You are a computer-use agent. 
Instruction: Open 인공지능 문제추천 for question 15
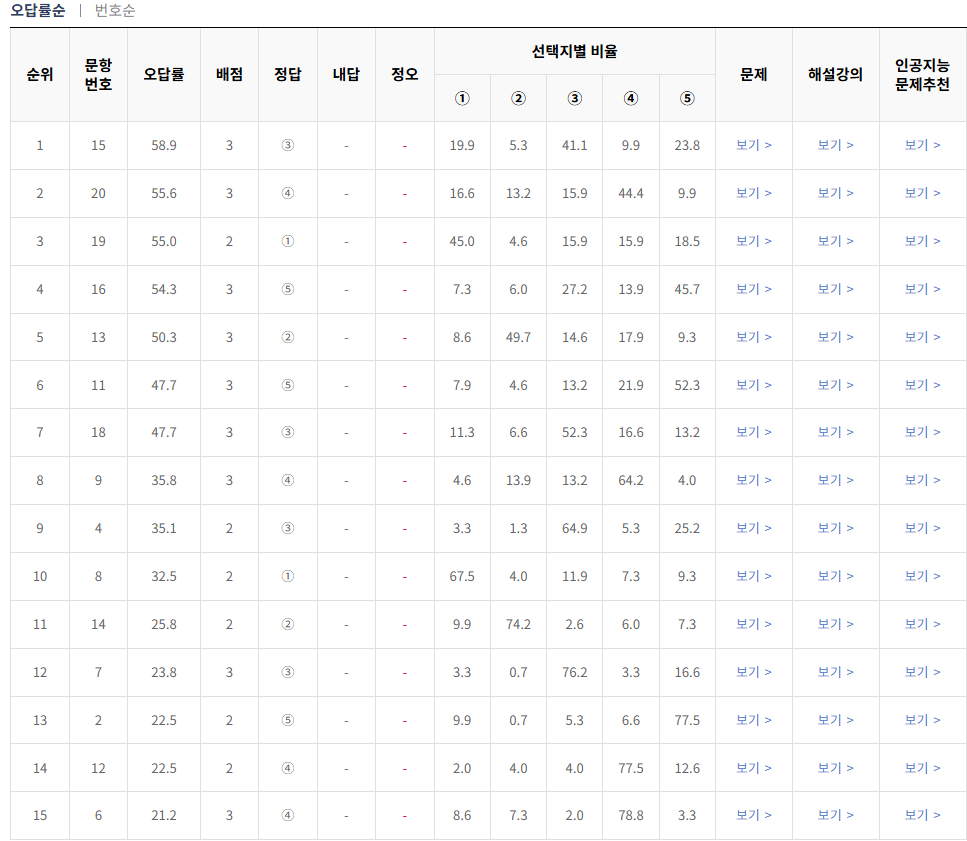[921, 145]
